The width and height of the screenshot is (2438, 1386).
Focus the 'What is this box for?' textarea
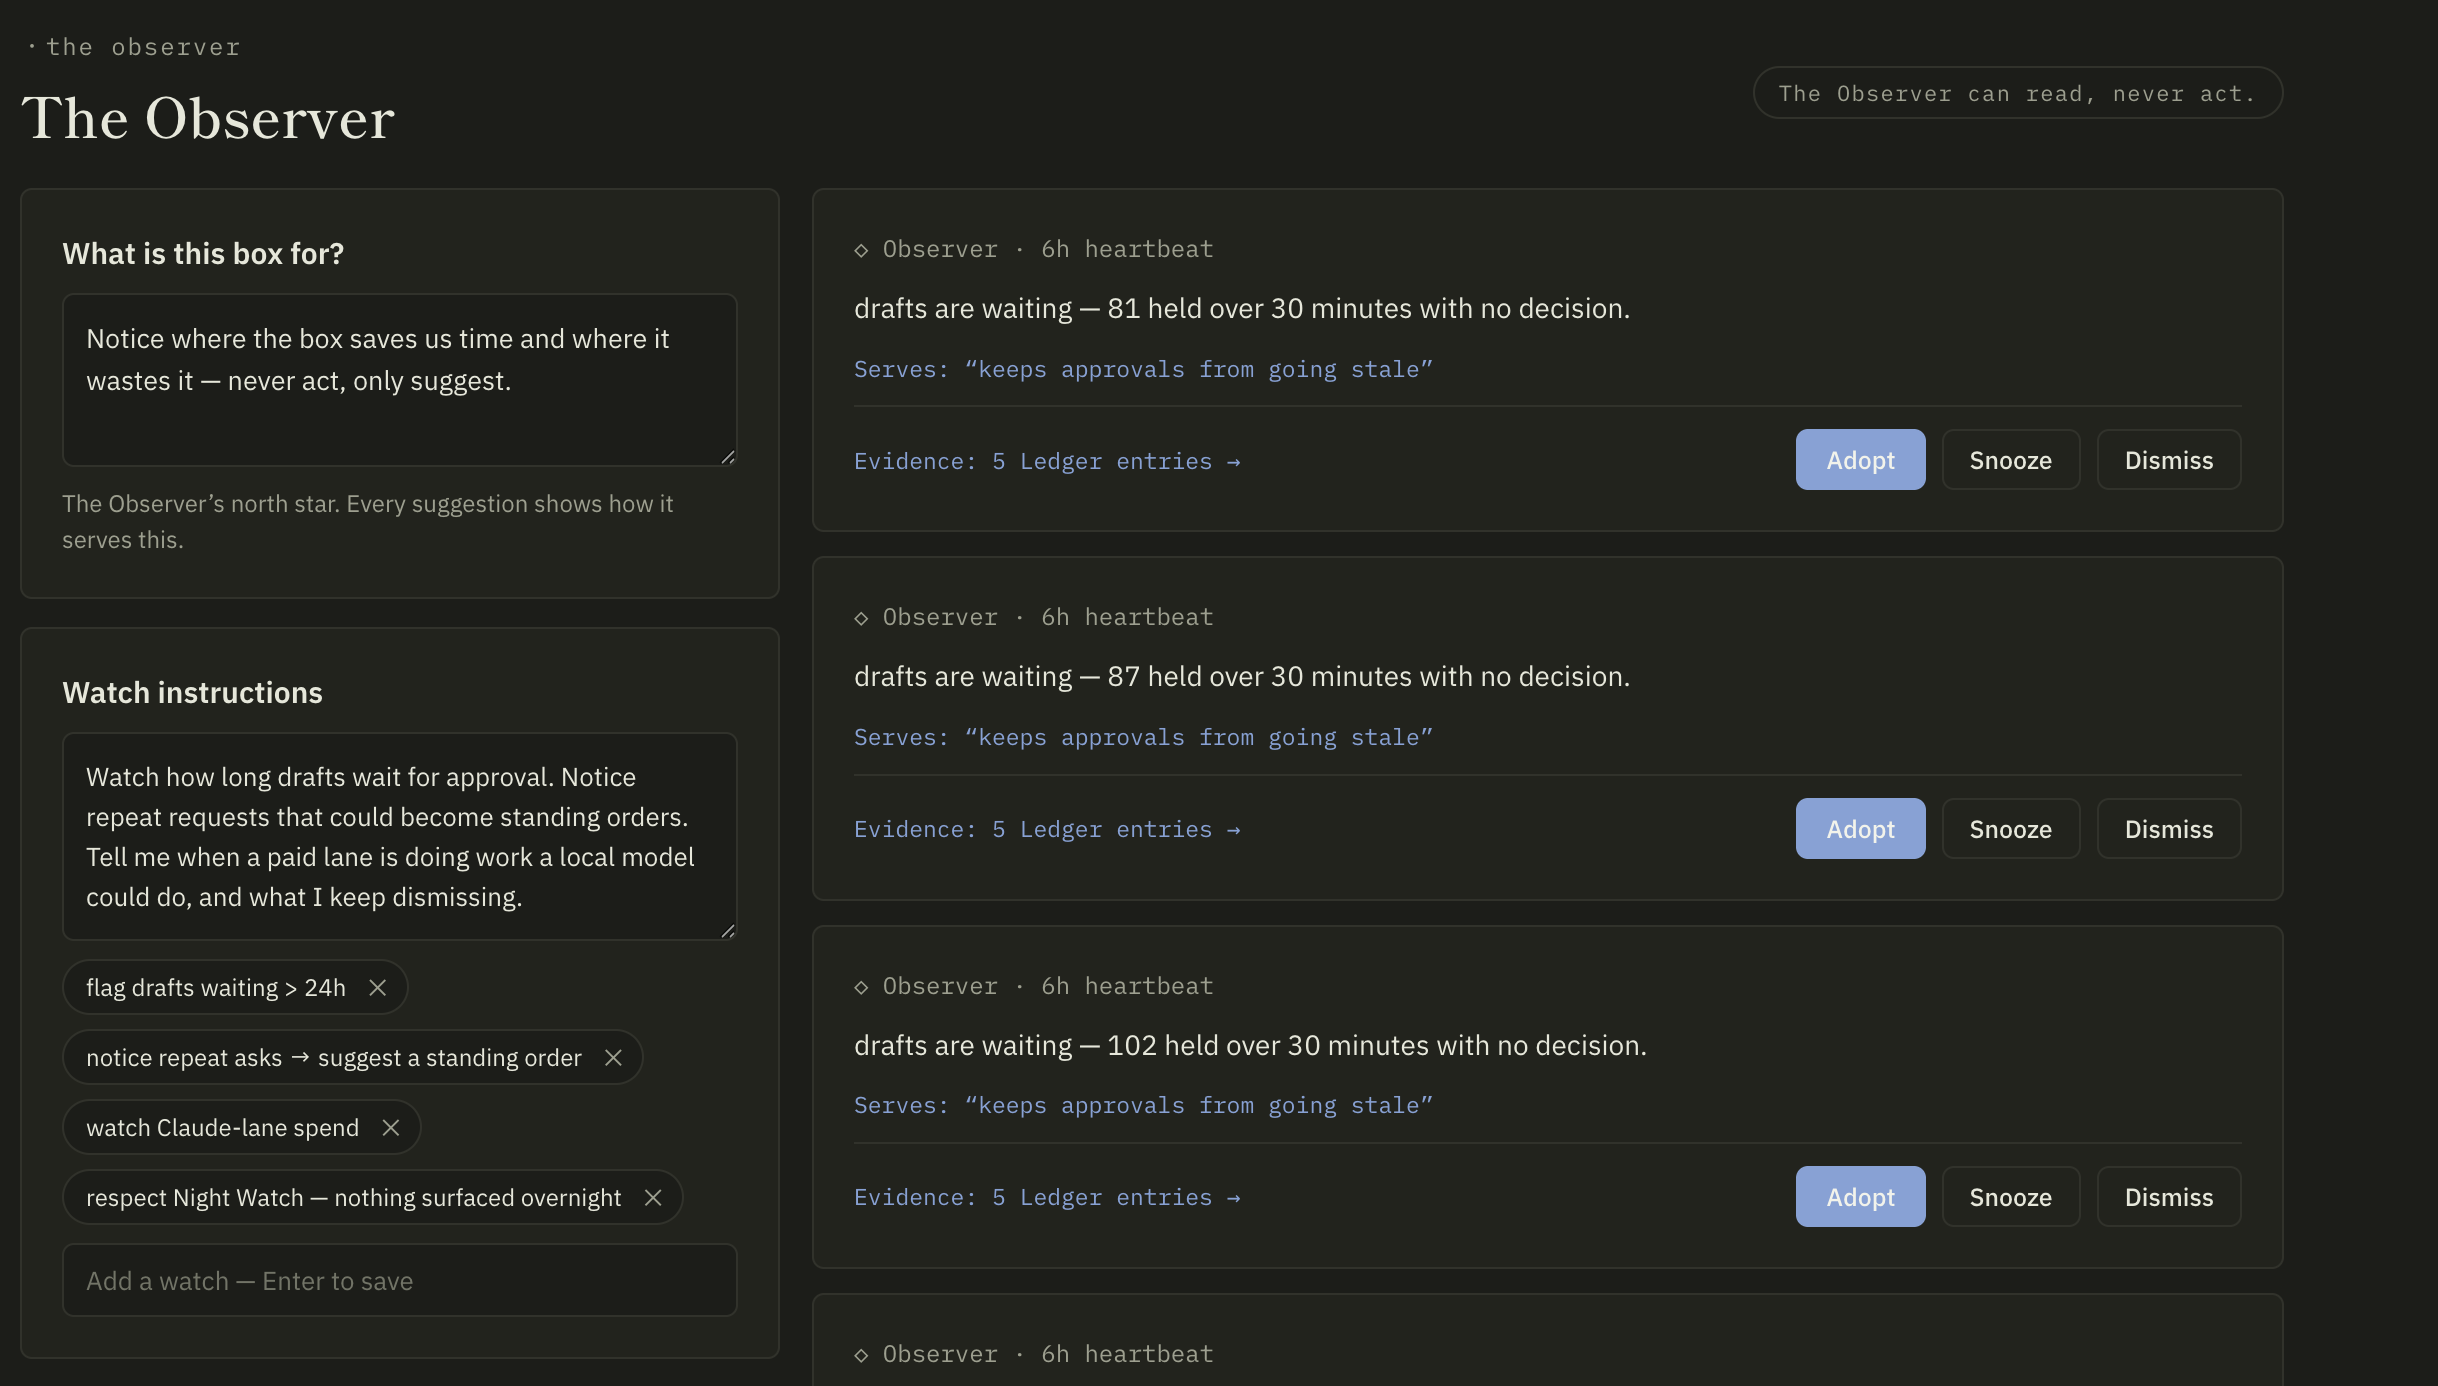399,380
